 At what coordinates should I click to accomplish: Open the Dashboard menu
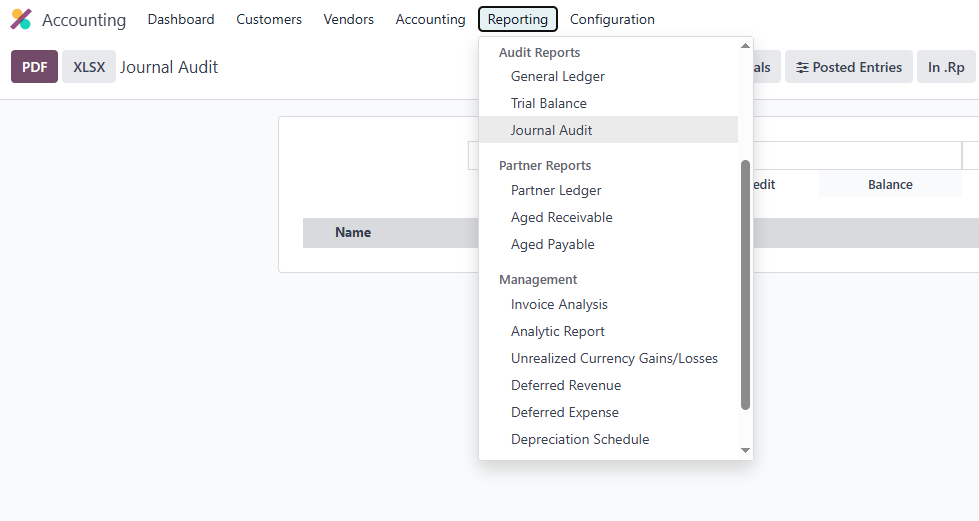(x=181, y=19)
